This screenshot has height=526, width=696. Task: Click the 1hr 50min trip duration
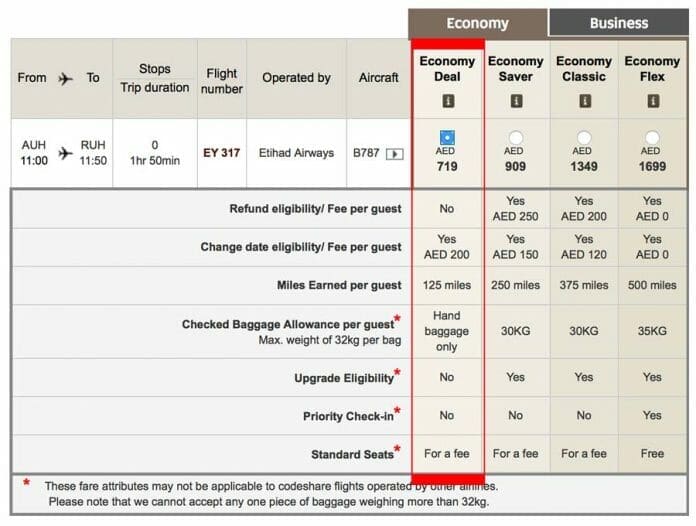(155, 161)
